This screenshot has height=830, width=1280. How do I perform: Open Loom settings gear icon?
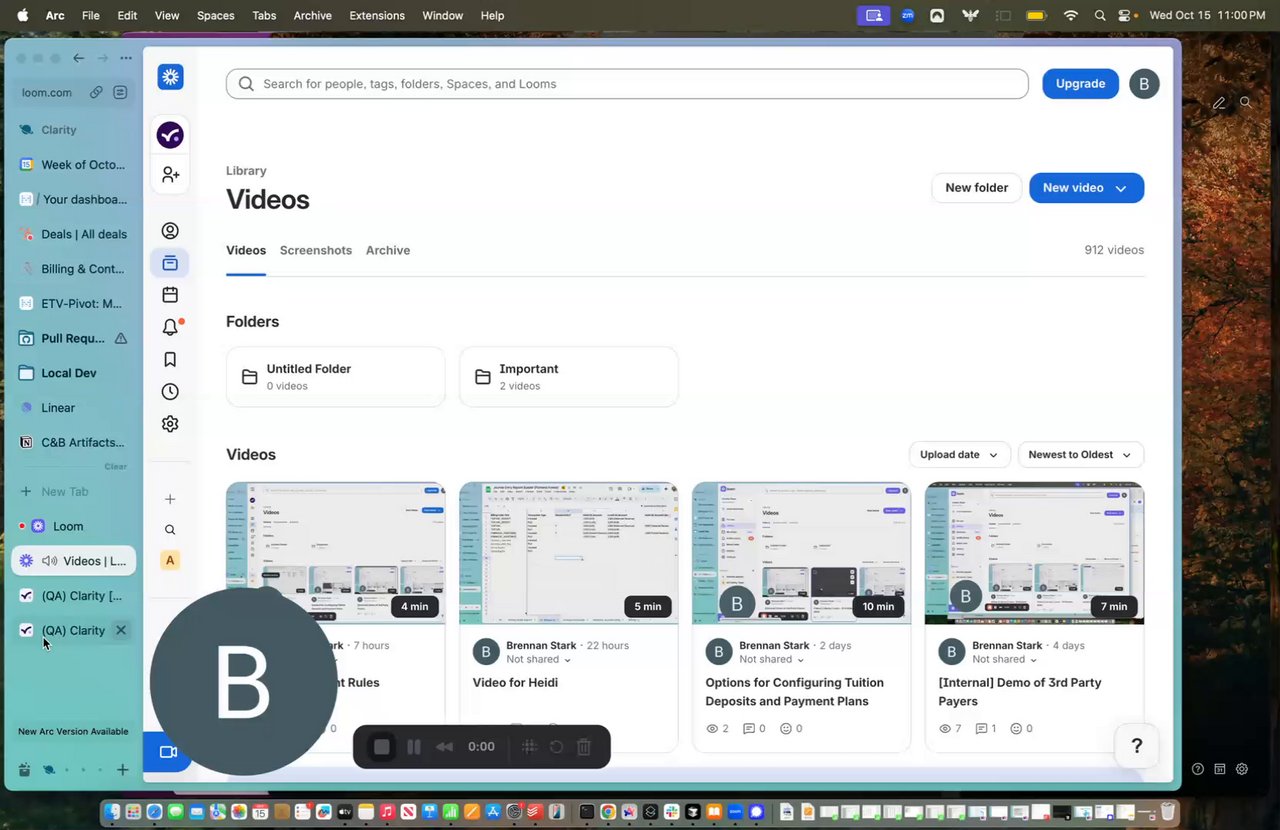(170, 423)
